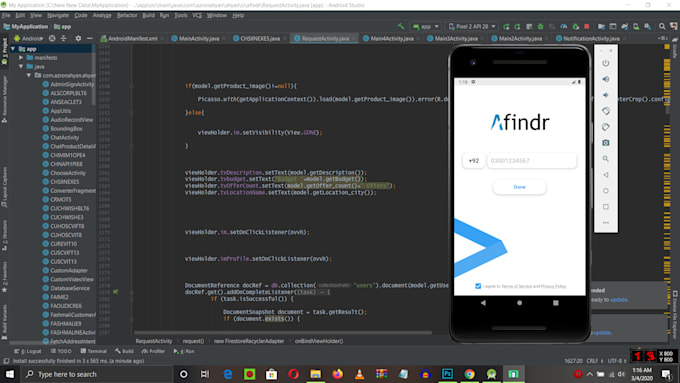Expand the manifests folder node
The height and width of the screenshot is (383, 680).
(x=21, y=58)
